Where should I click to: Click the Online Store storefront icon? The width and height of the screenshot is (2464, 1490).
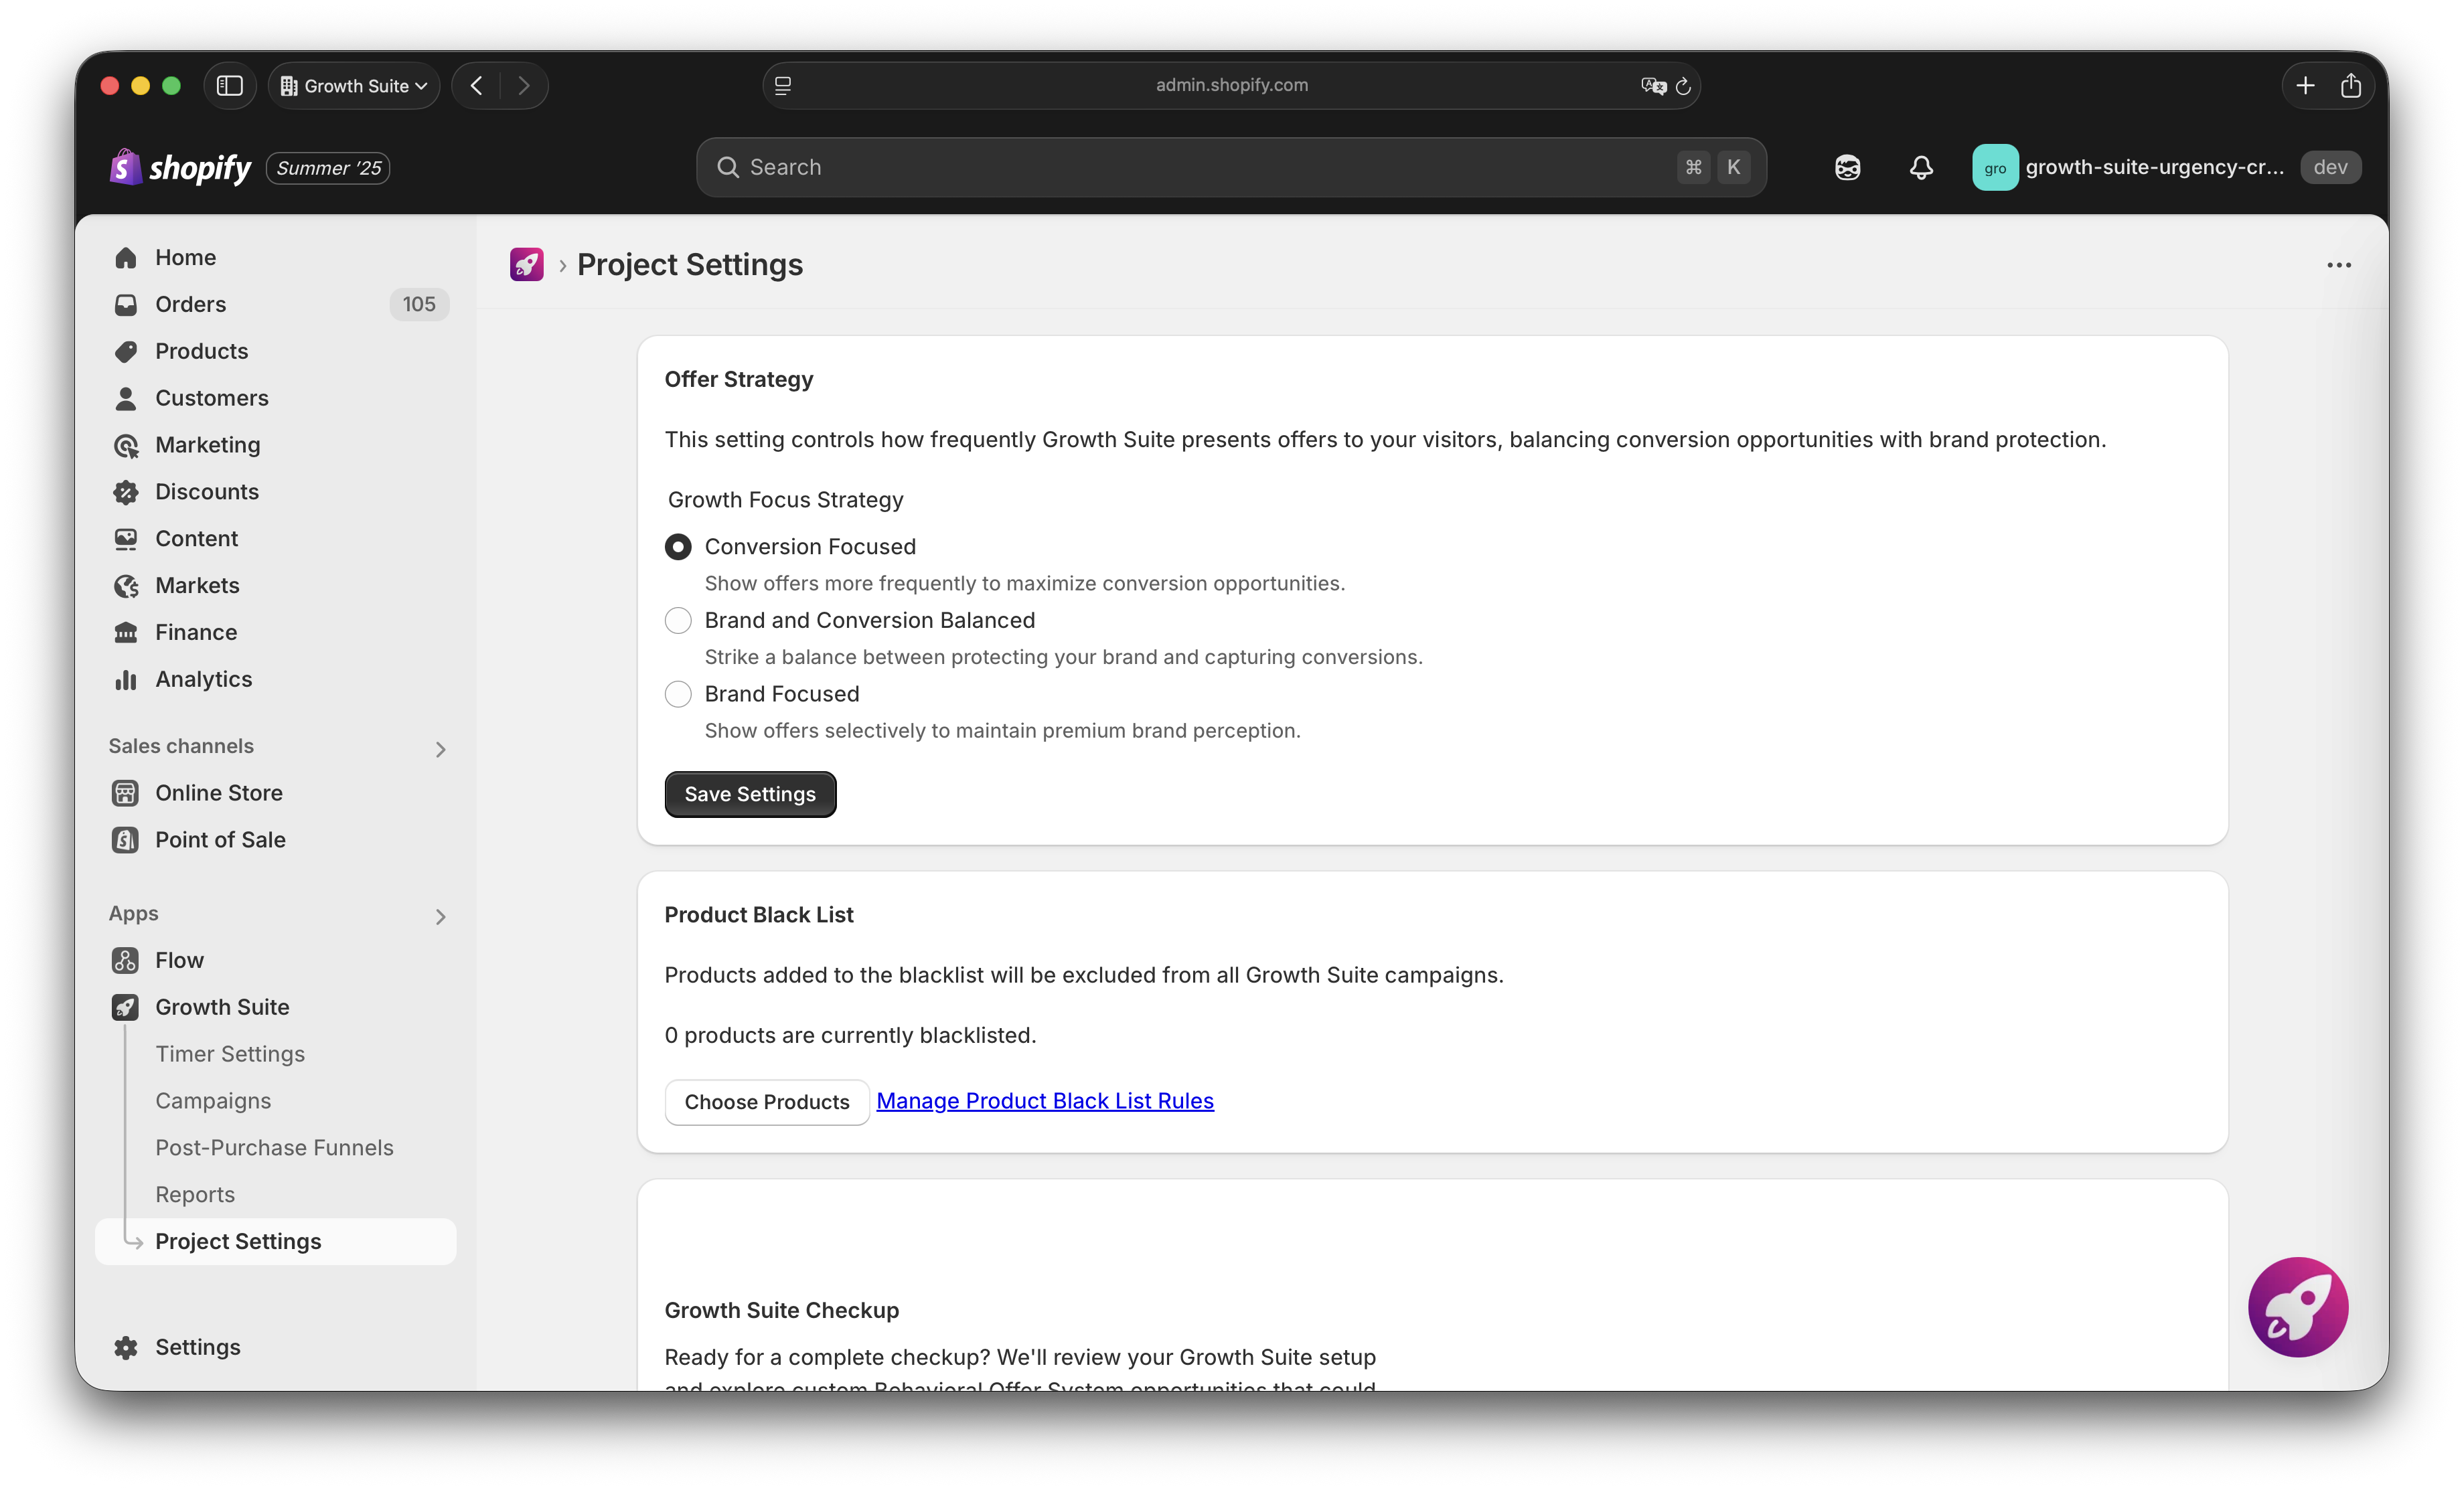tap(125, 793)
